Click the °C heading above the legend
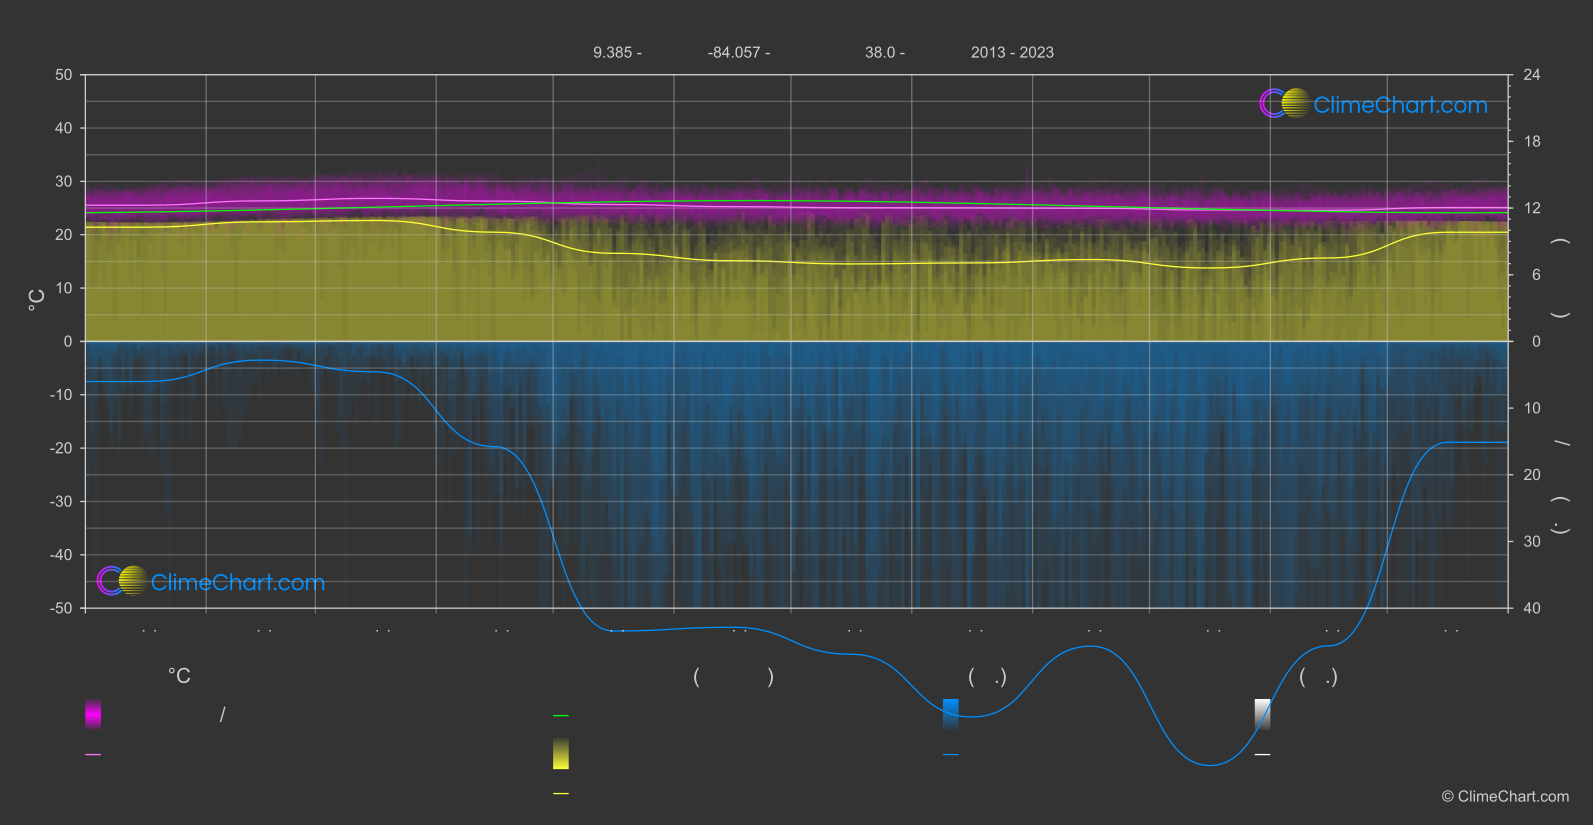The width and height of the screenshot is (1593, 825). tap(179, 676)
